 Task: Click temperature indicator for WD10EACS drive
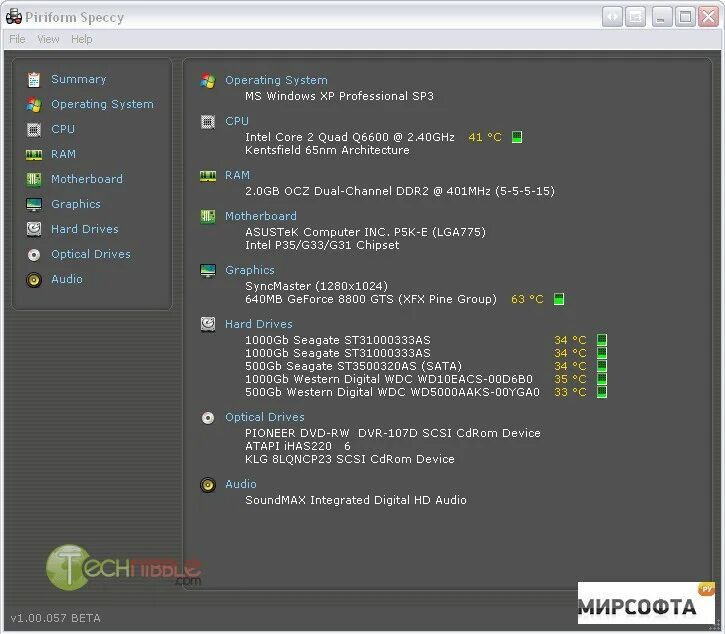pos(602,379)
